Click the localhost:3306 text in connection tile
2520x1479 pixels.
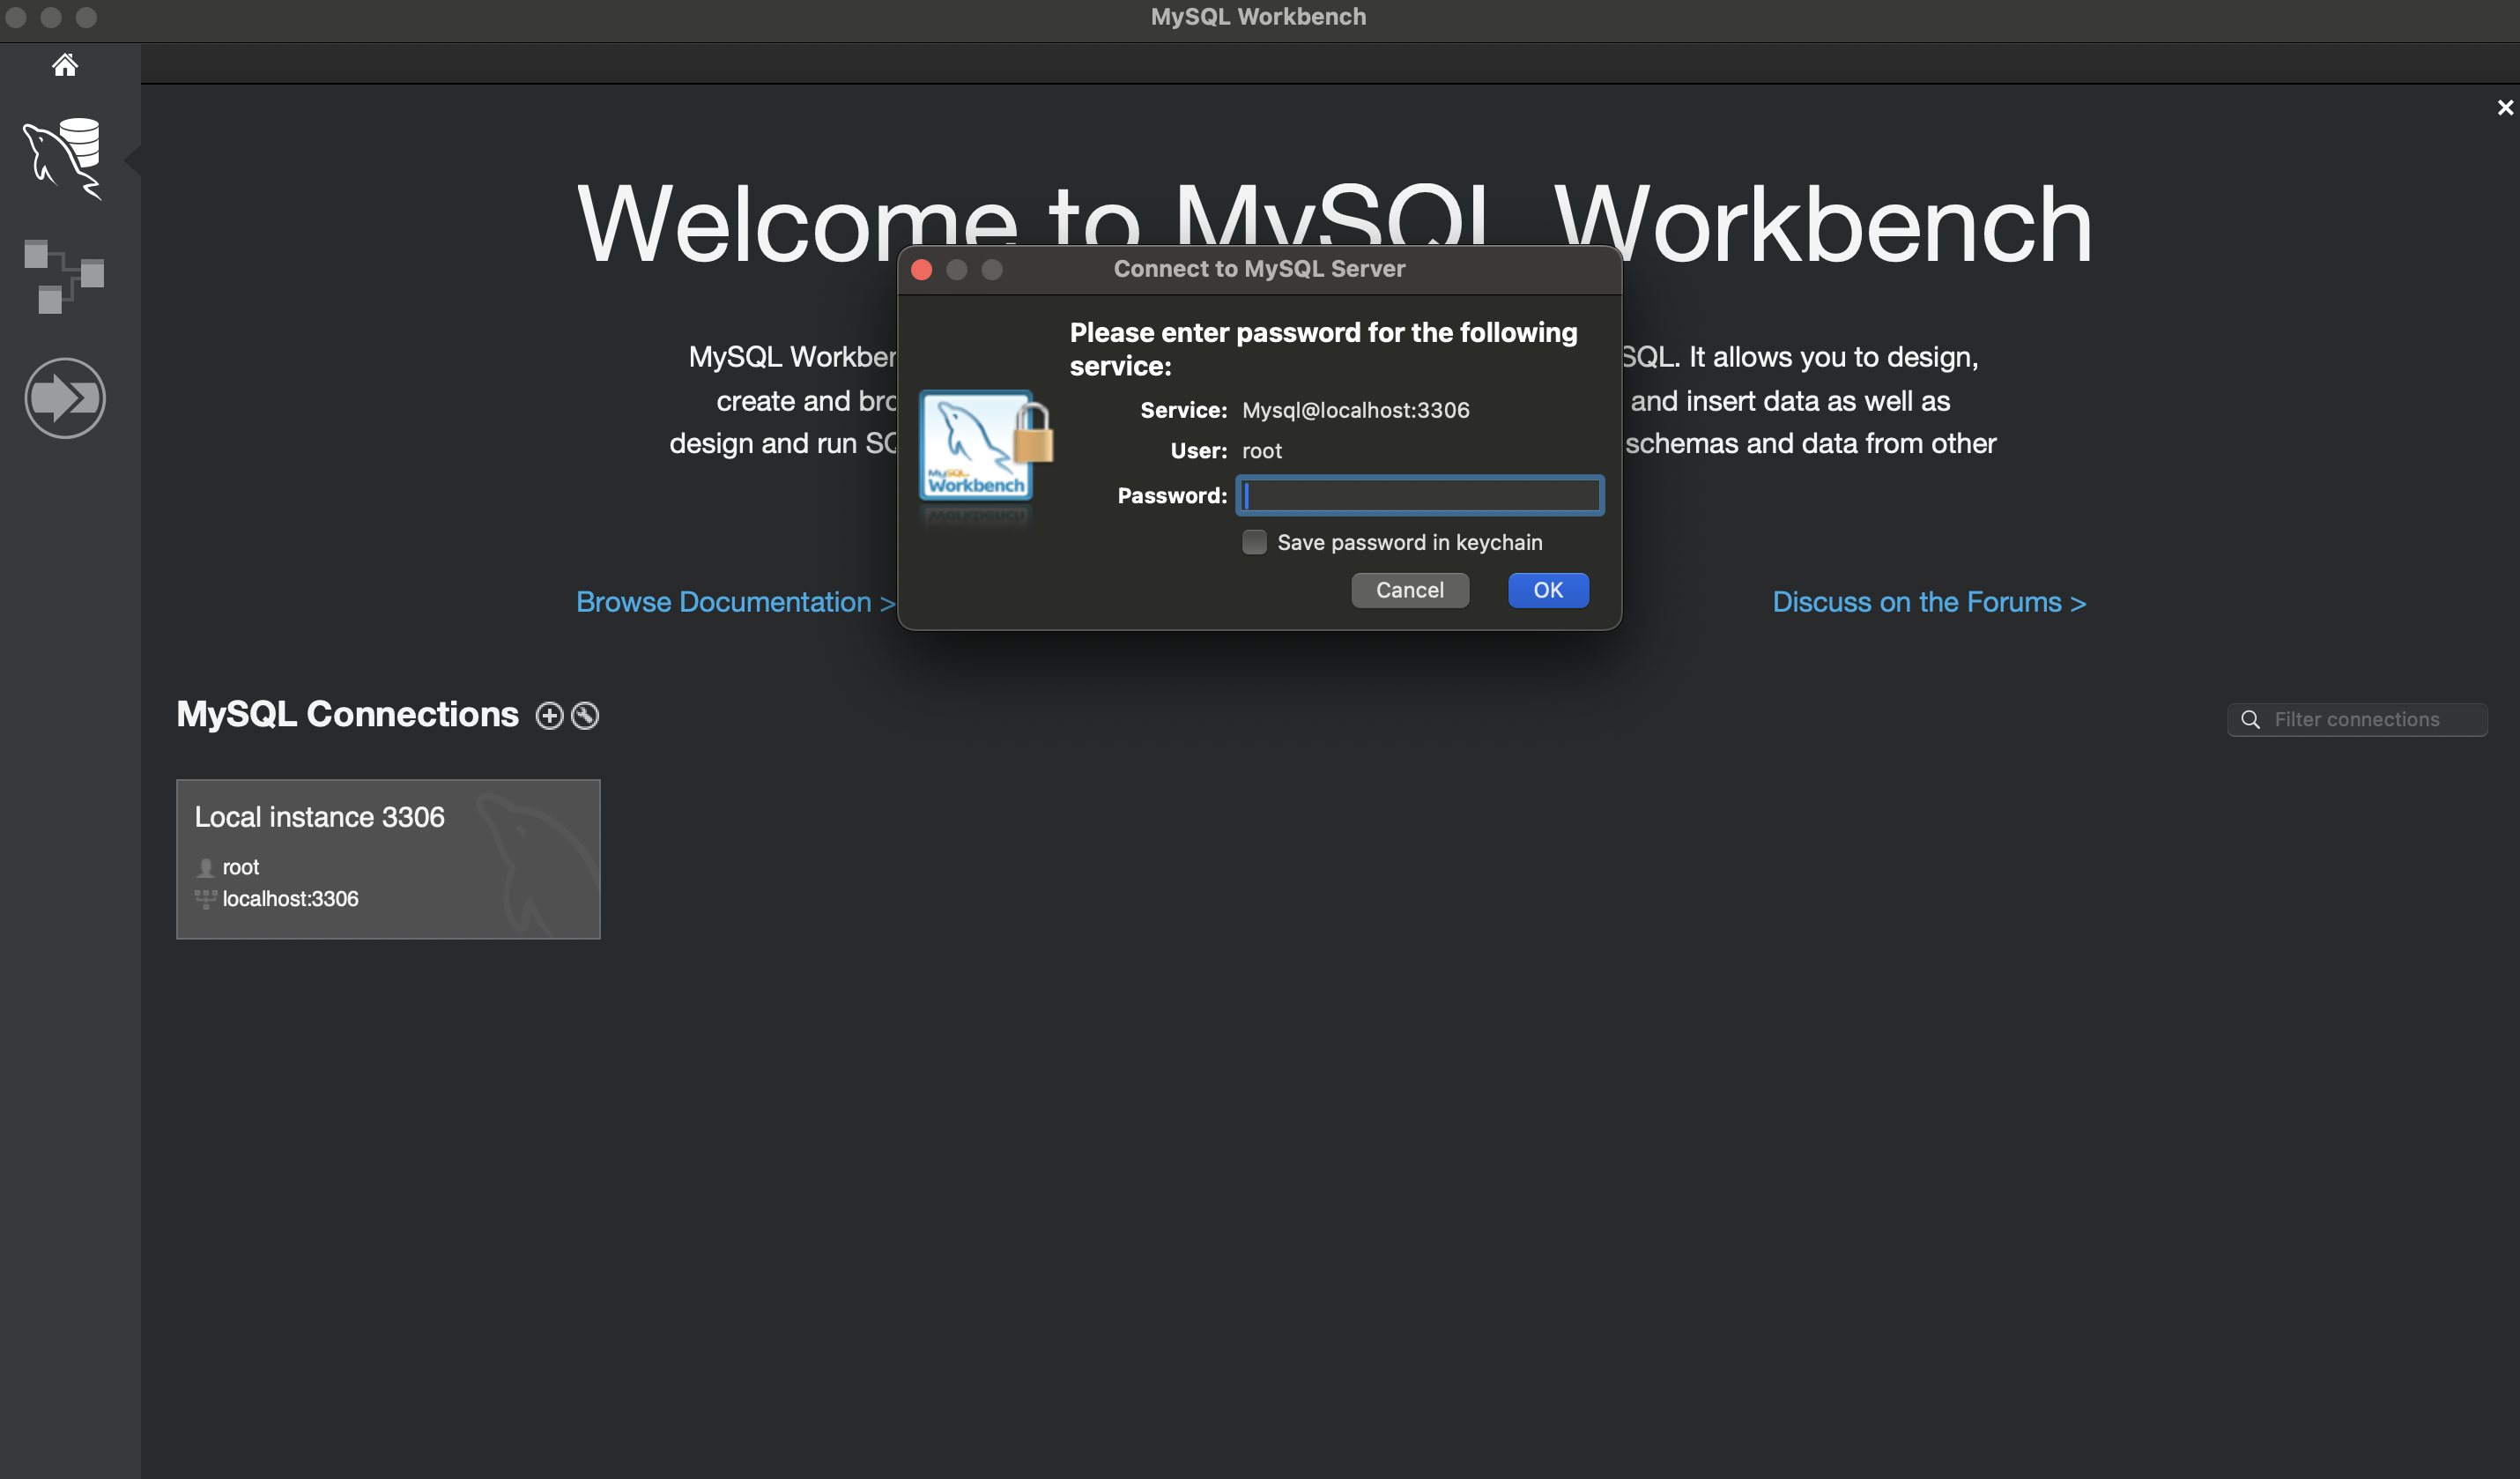click(x=290, y=899)
